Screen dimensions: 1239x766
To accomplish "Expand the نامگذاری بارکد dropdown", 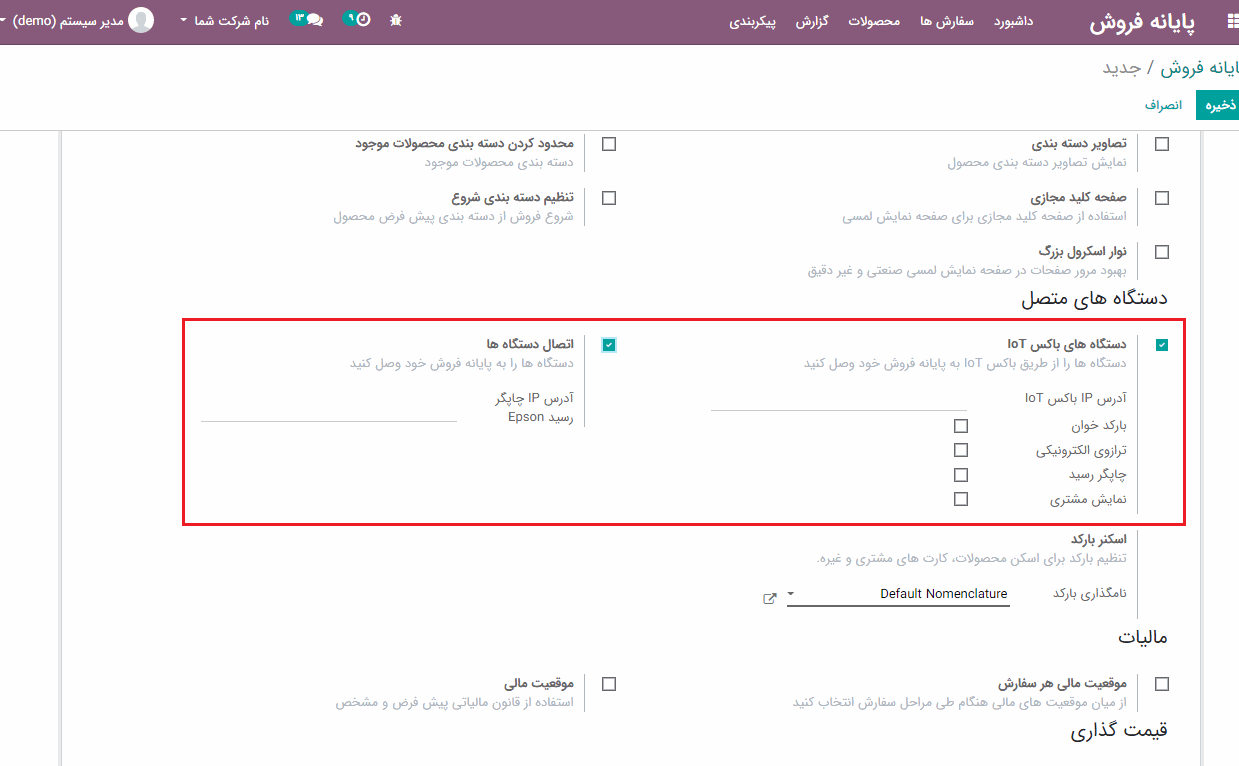I will [x=898, y=594].
